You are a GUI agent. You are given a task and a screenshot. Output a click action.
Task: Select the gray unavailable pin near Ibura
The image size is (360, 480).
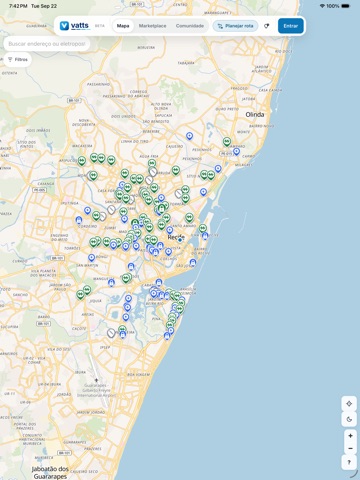(x=111, y=332)
